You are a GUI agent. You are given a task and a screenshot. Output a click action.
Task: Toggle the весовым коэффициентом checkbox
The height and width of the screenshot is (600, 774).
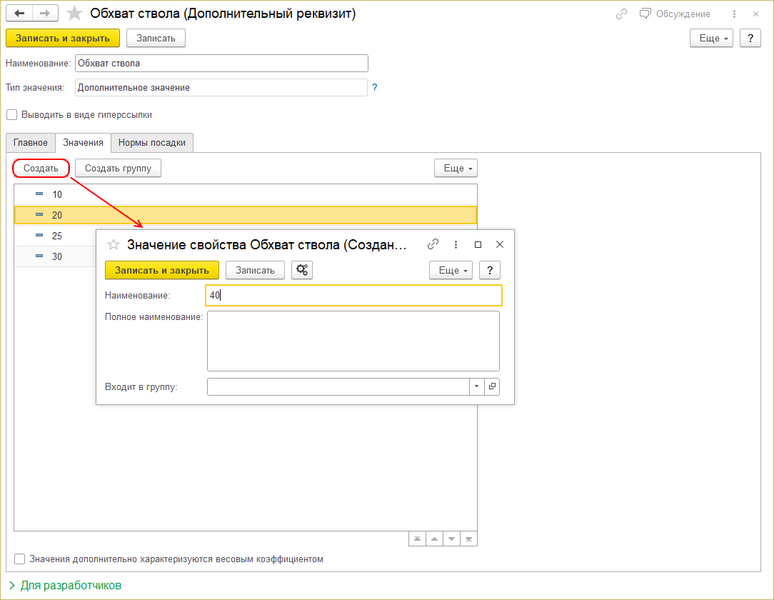[19, 559]
